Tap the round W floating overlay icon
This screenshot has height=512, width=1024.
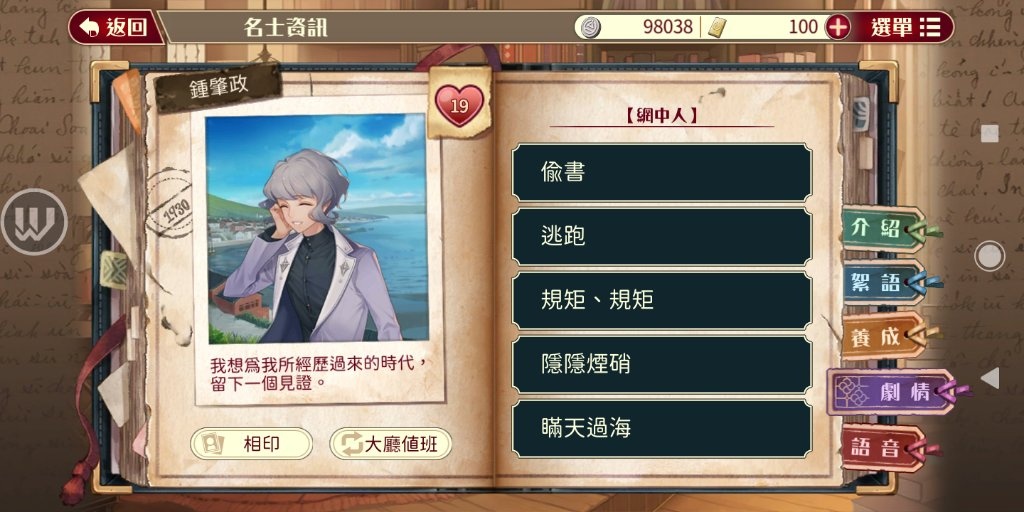(x=34, y=222)
